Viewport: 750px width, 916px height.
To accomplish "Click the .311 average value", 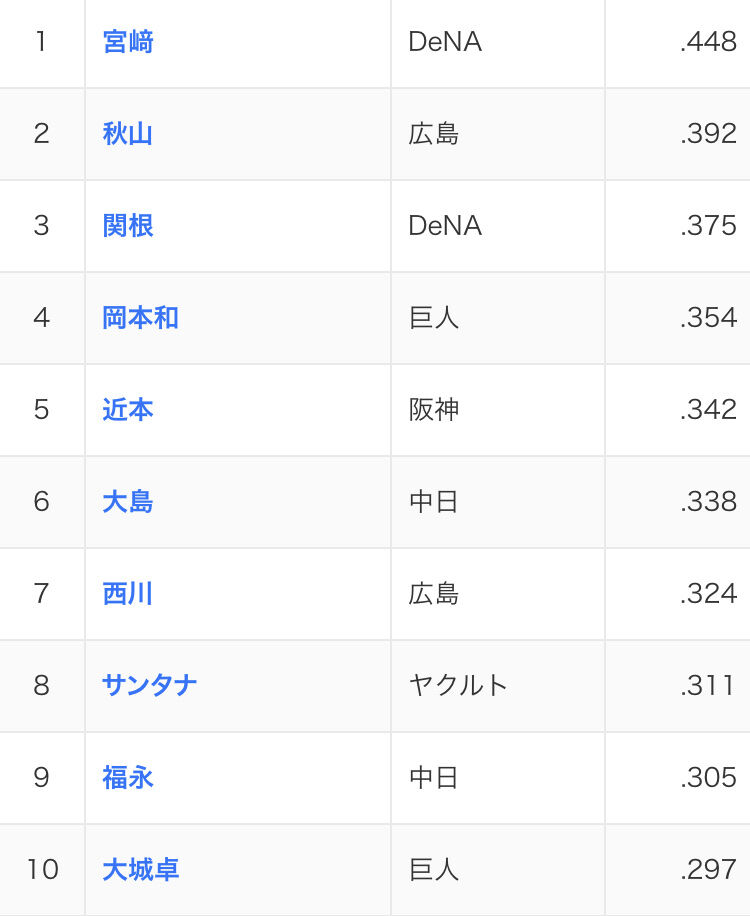I will [x=708, y=686].
